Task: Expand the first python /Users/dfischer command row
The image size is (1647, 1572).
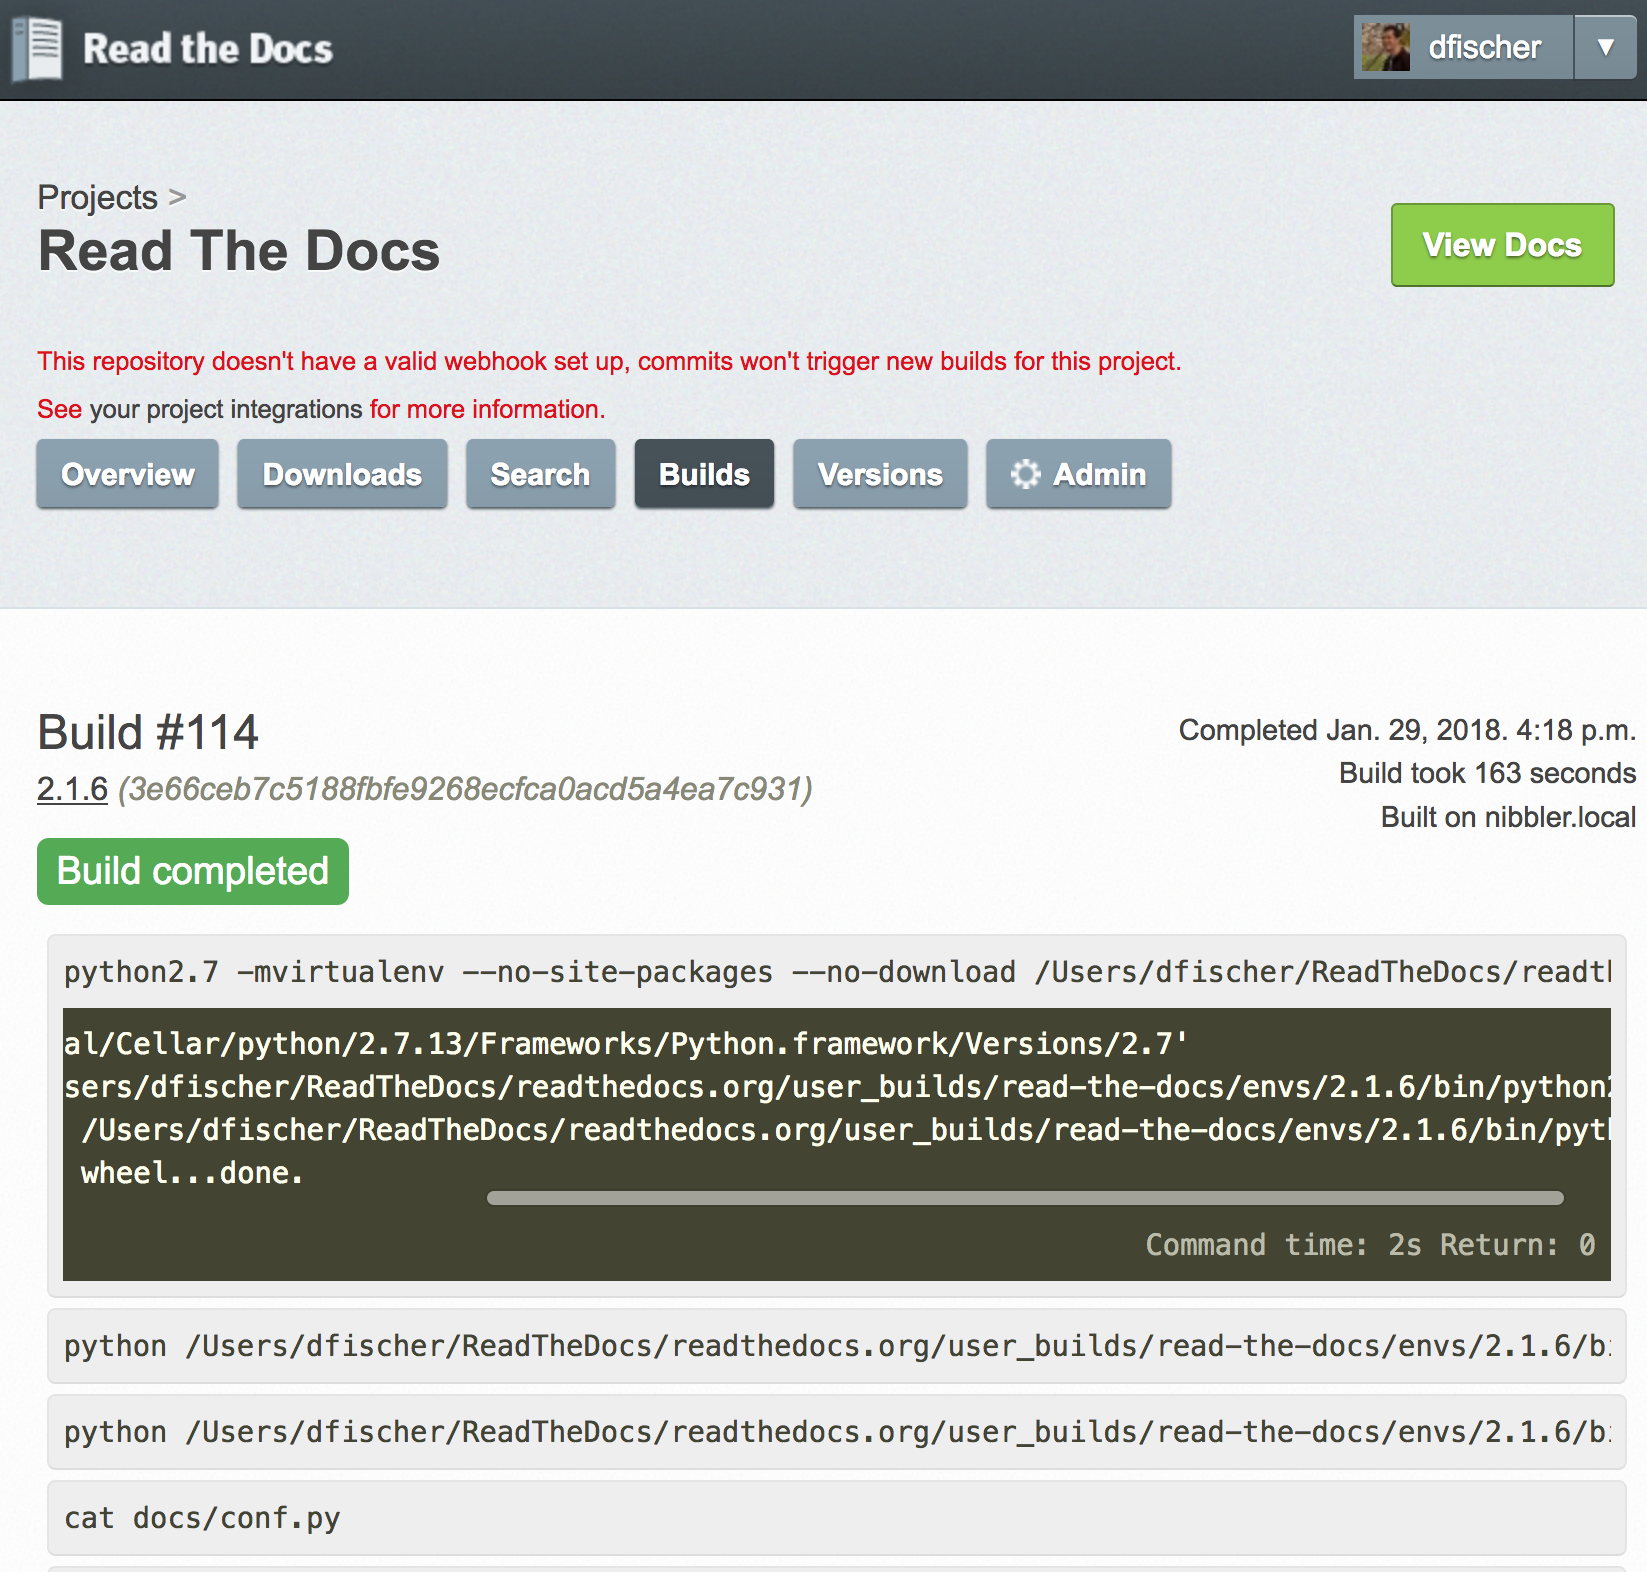Action: pos(837,1346)
